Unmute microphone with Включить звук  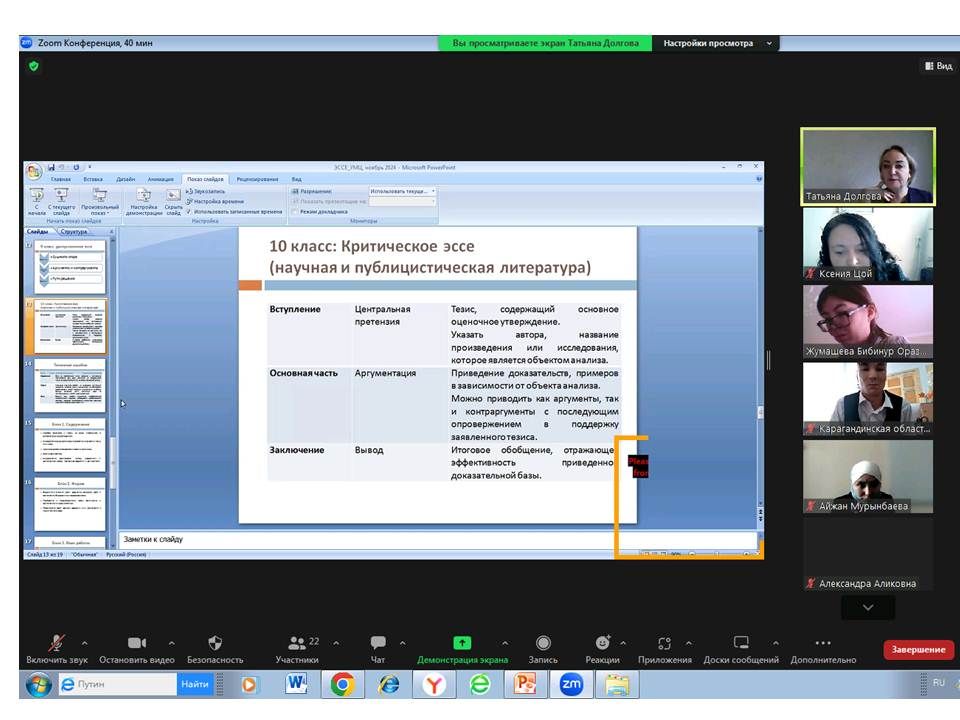[x=58, y=643]
